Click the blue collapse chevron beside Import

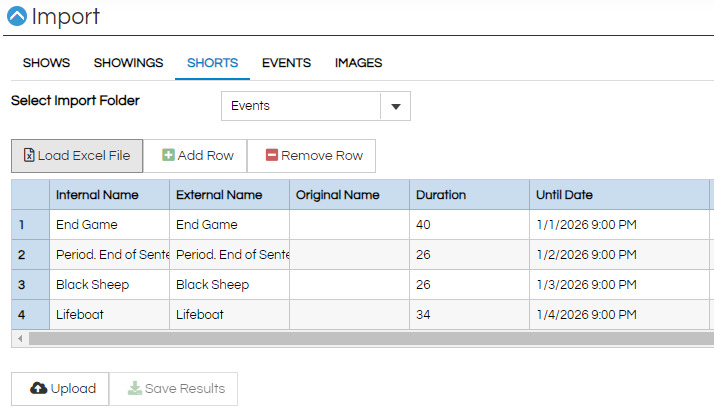click(17, 16)
